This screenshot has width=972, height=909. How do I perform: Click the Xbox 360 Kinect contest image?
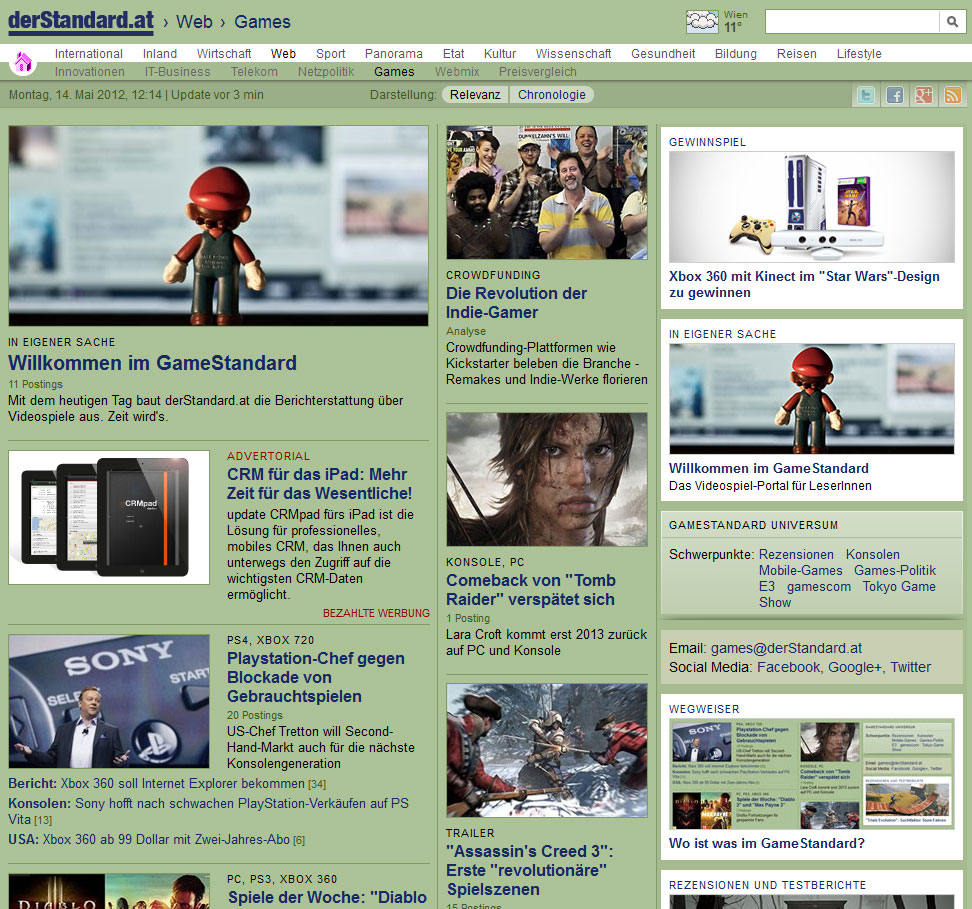[x=811, y=207]
